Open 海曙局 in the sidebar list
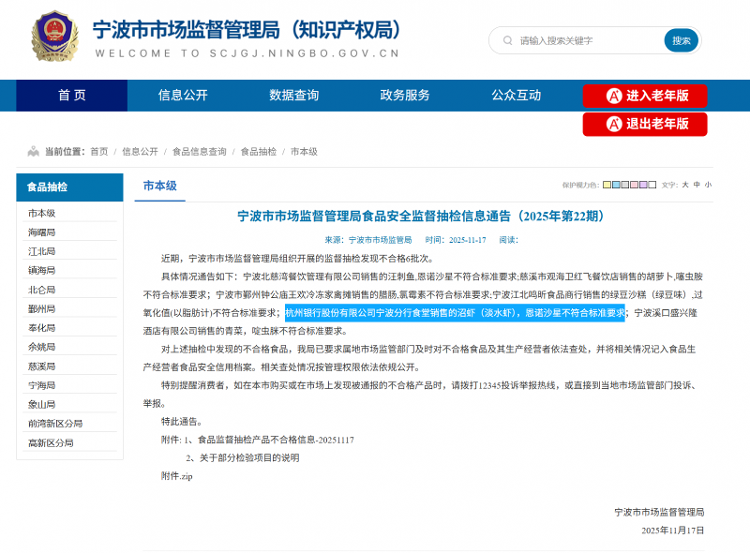This screenshot has width=750, height=553. (x=42, y=232)
